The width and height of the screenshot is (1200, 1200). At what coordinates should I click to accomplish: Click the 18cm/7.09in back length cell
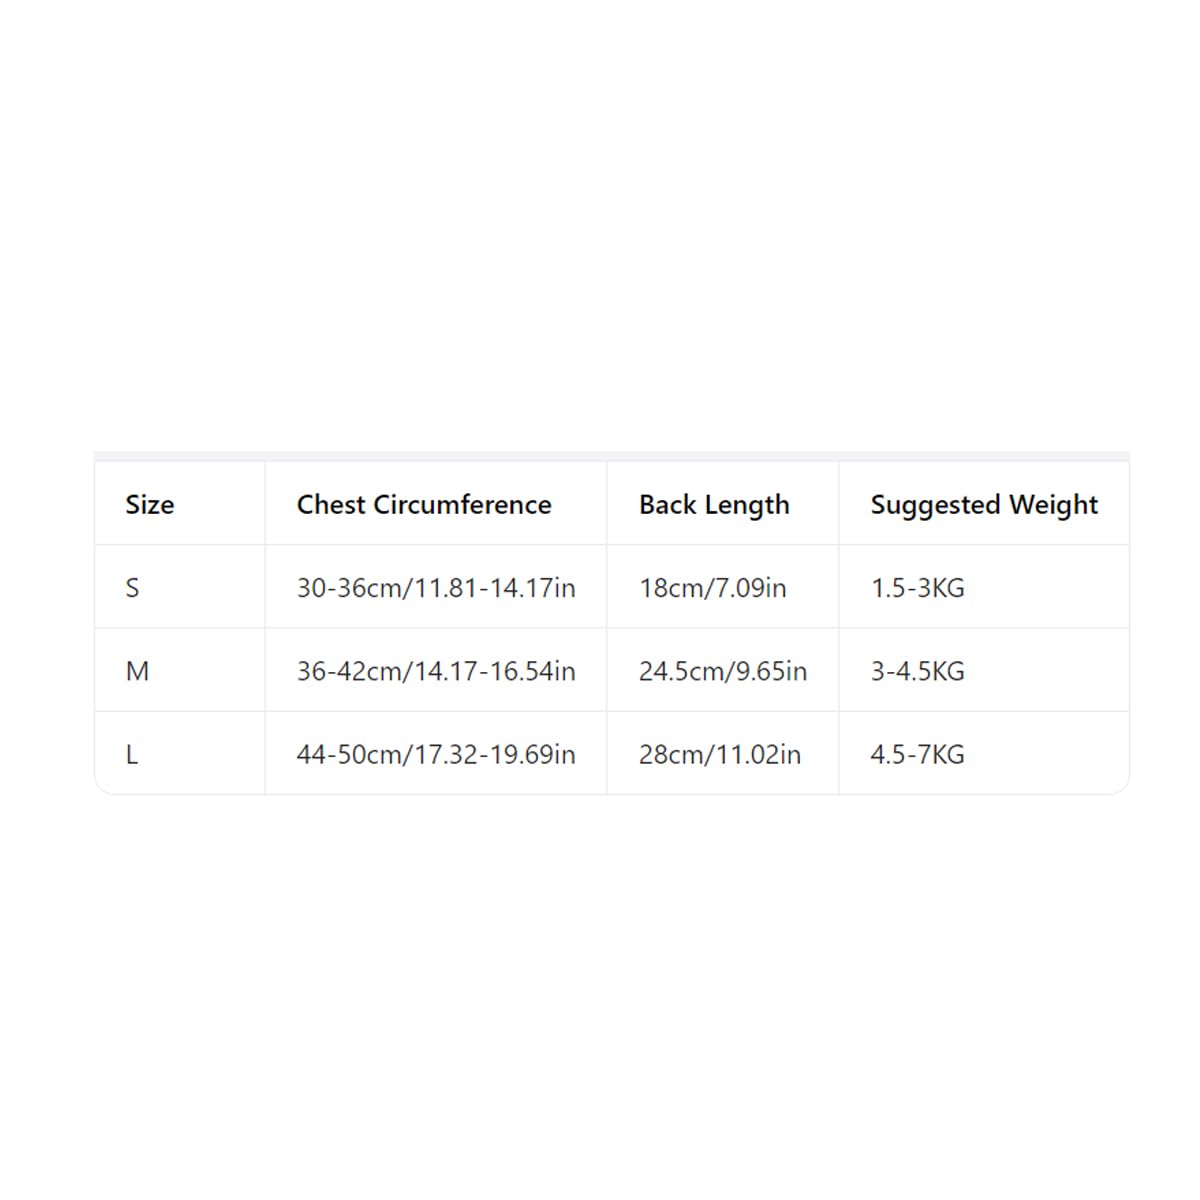coord(723,587)
